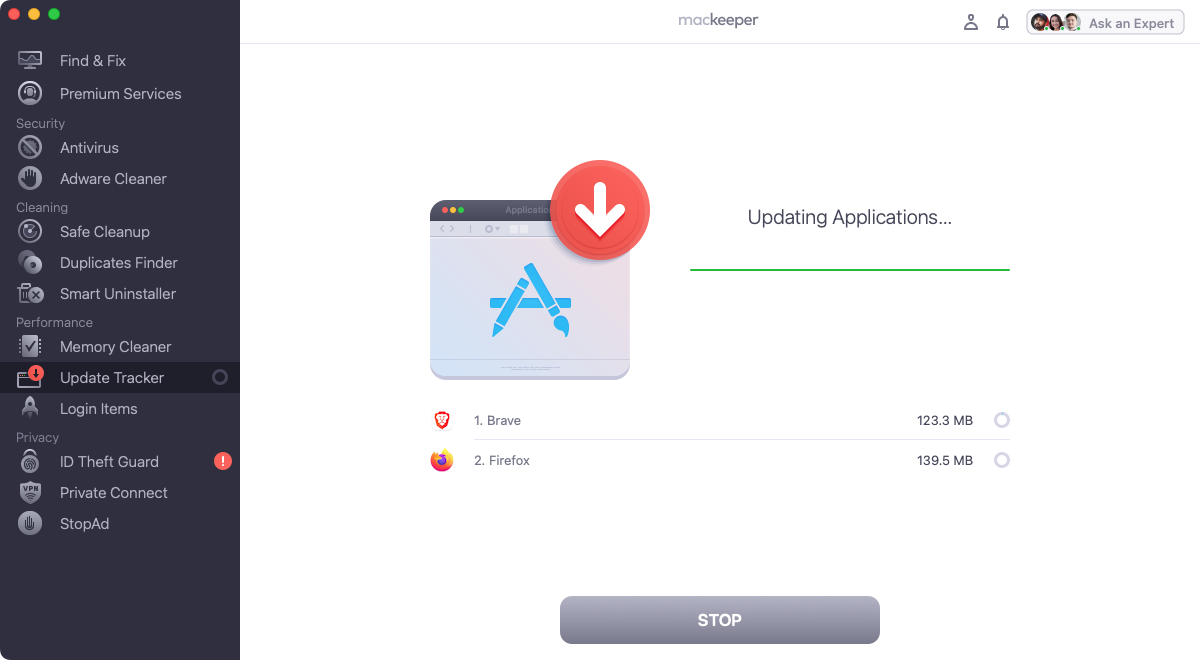
Task: Click the Firefox update status circle
Action: pyautogui.click(x=1002, y=460)
